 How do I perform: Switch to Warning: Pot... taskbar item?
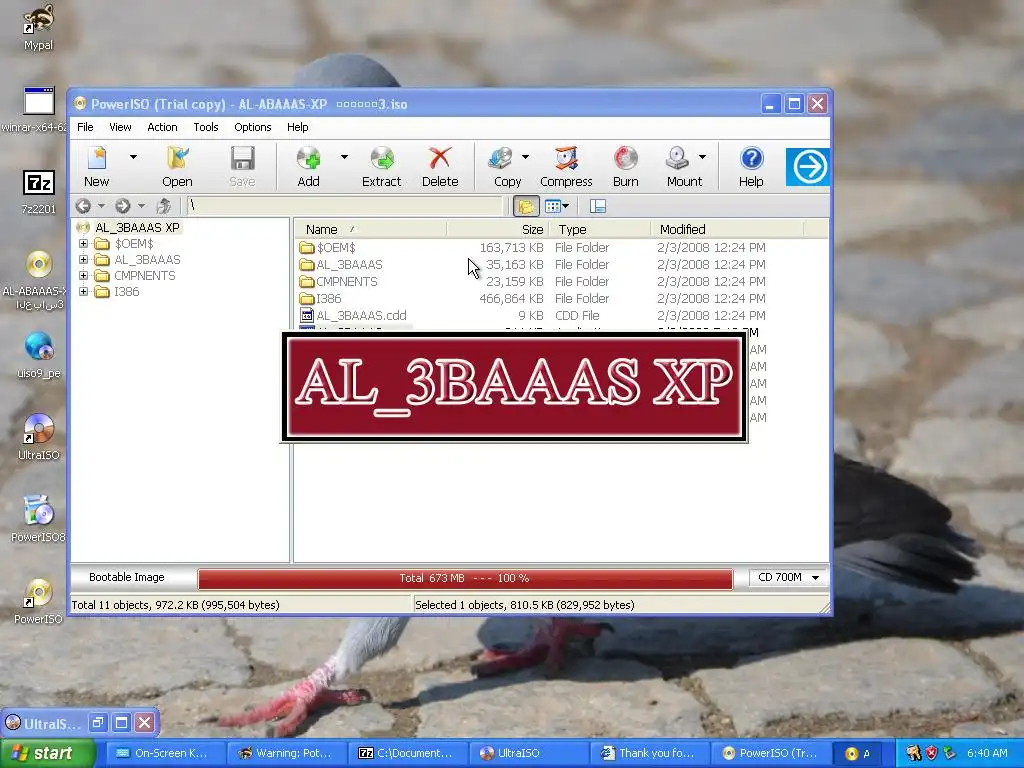286,753
